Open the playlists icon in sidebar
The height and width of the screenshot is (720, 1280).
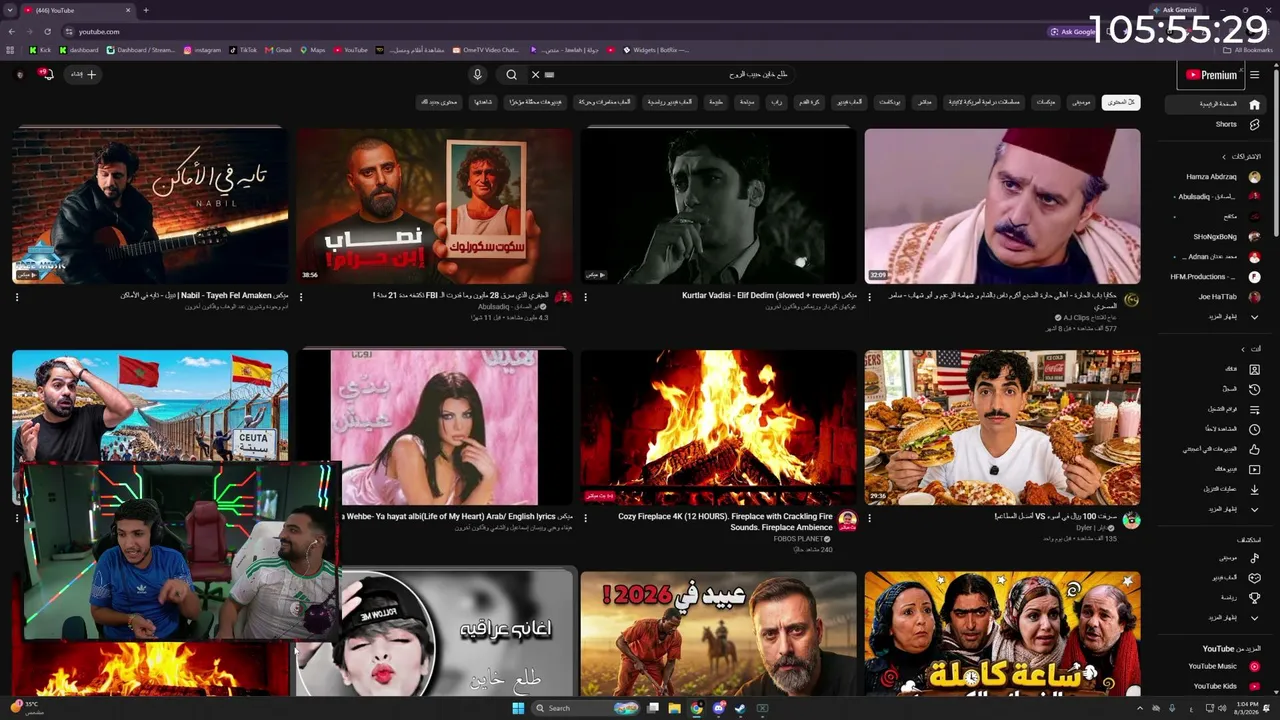(1254, 409)
